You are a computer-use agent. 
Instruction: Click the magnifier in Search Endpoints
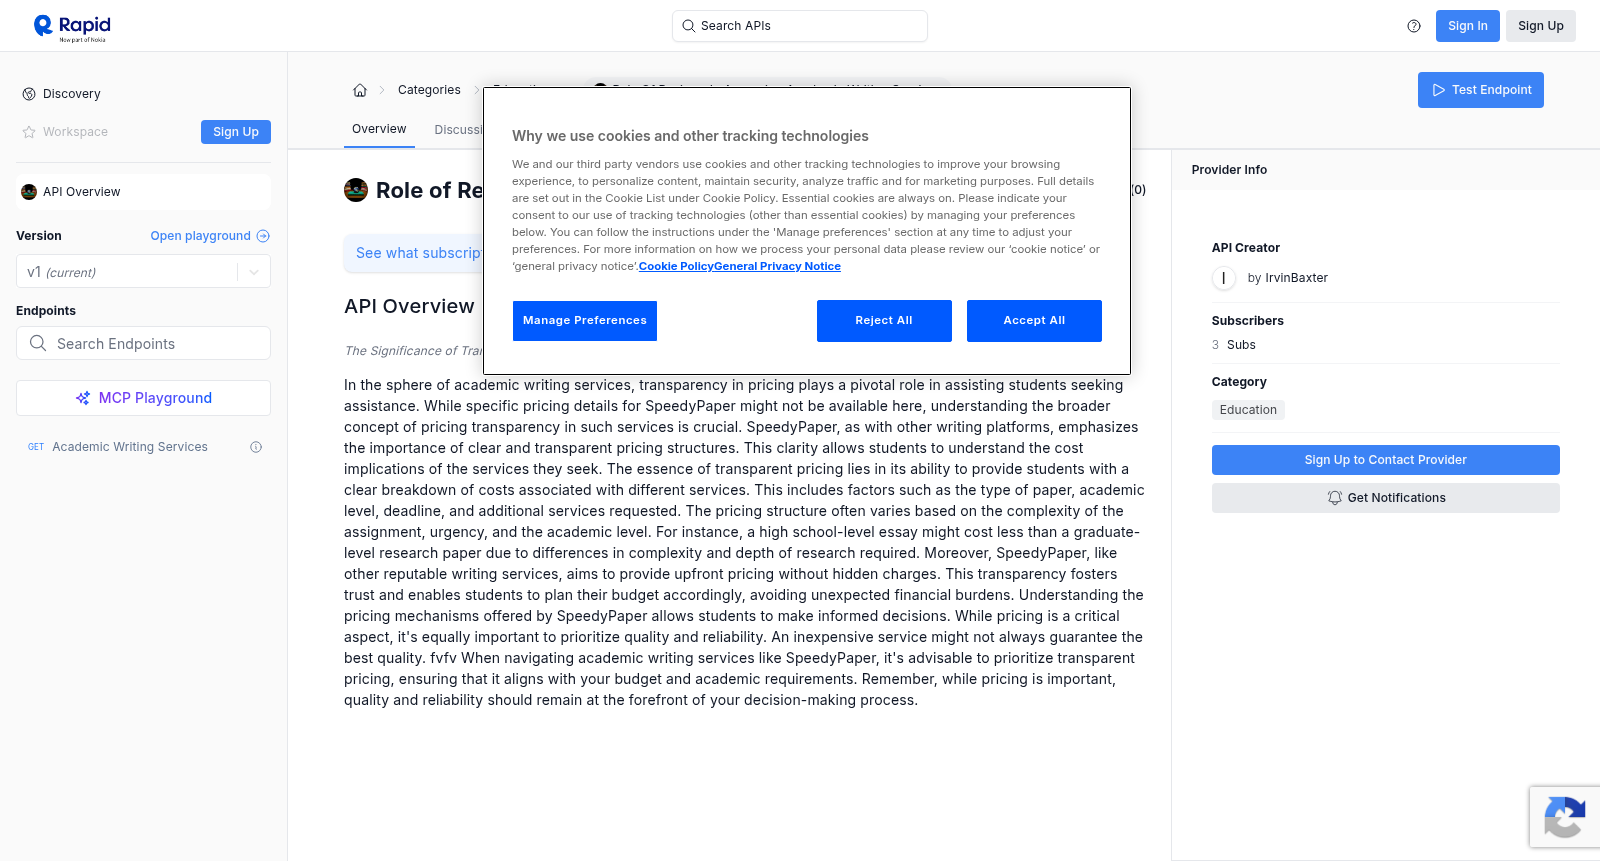38,343
